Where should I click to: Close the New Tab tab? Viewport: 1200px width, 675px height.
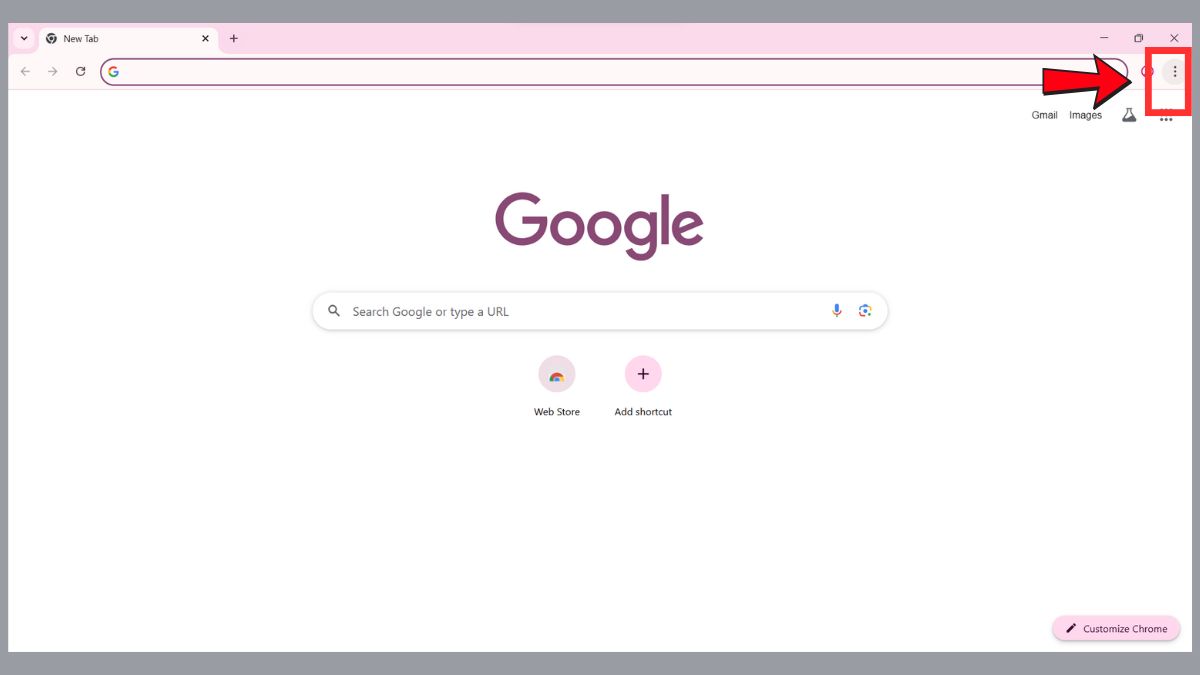click(x=205, y=38)
